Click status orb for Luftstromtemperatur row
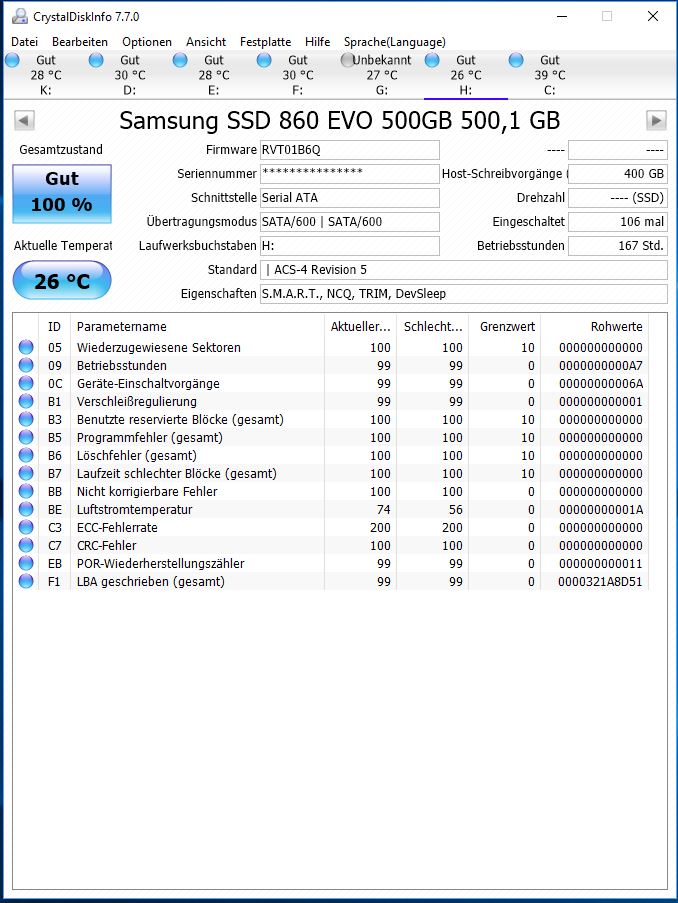678x903 pixels. 26,509
